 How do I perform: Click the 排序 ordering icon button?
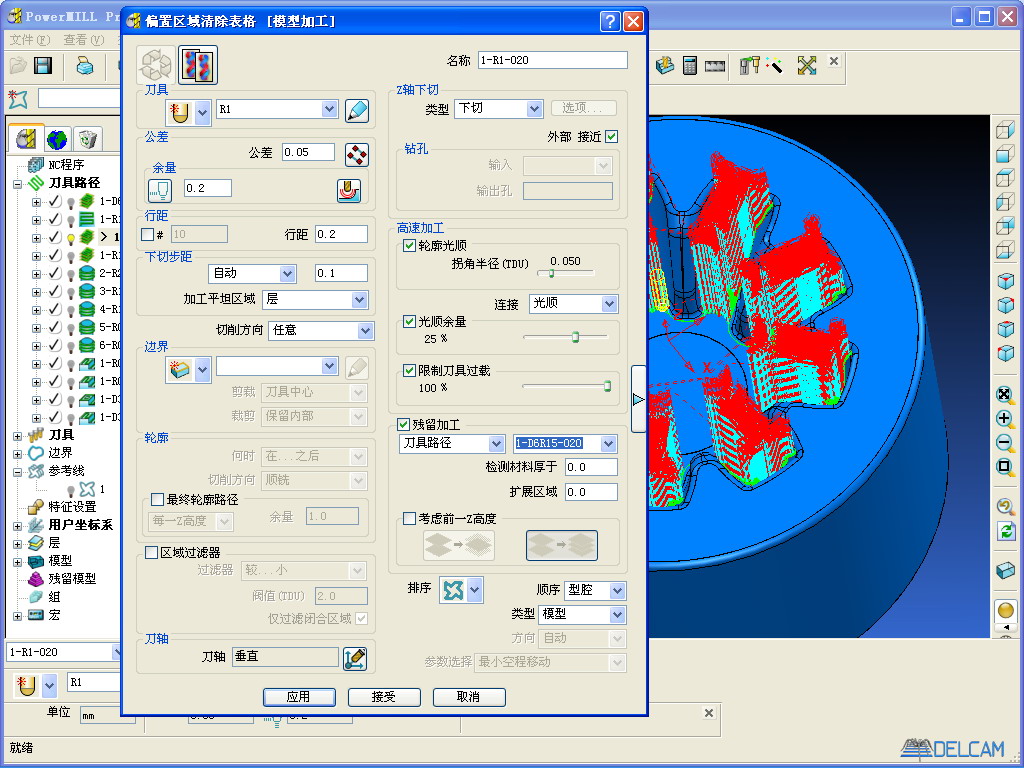(x=461, y=590)
